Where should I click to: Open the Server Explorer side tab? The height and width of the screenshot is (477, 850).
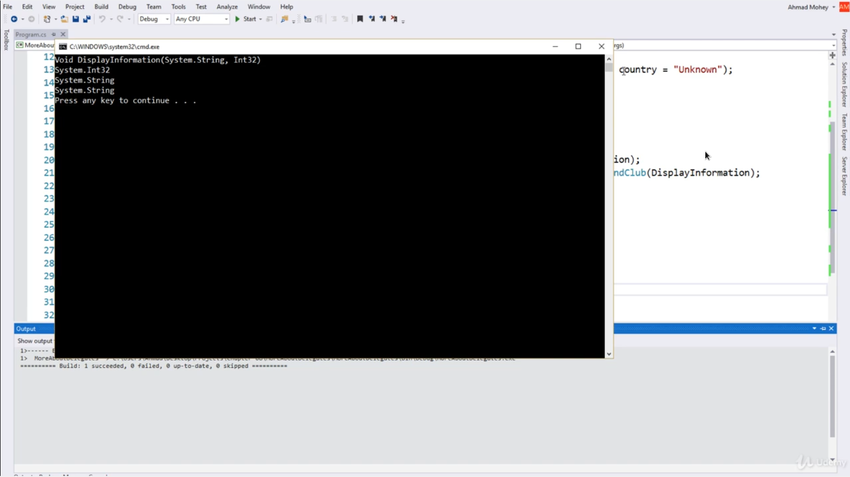[844, 176]
